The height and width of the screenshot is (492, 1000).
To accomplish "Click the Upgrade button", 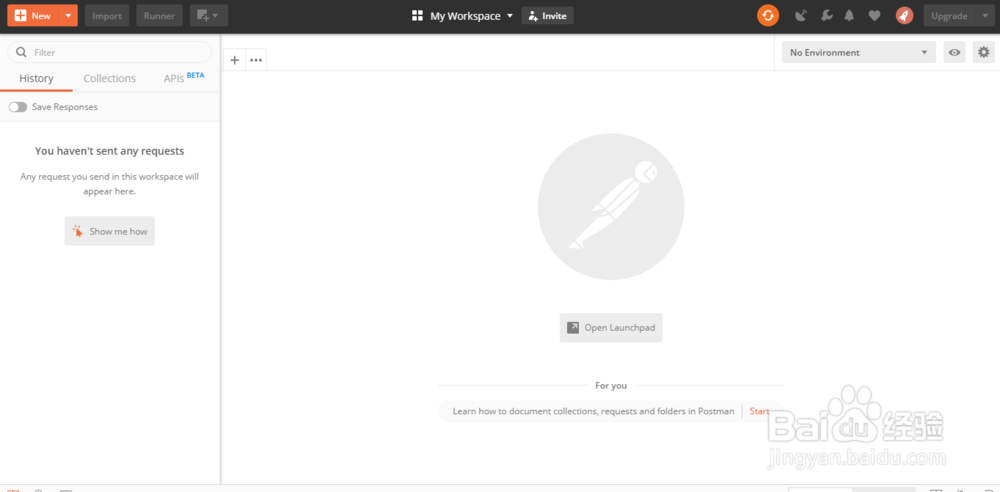I will click(x=949, y=16).
